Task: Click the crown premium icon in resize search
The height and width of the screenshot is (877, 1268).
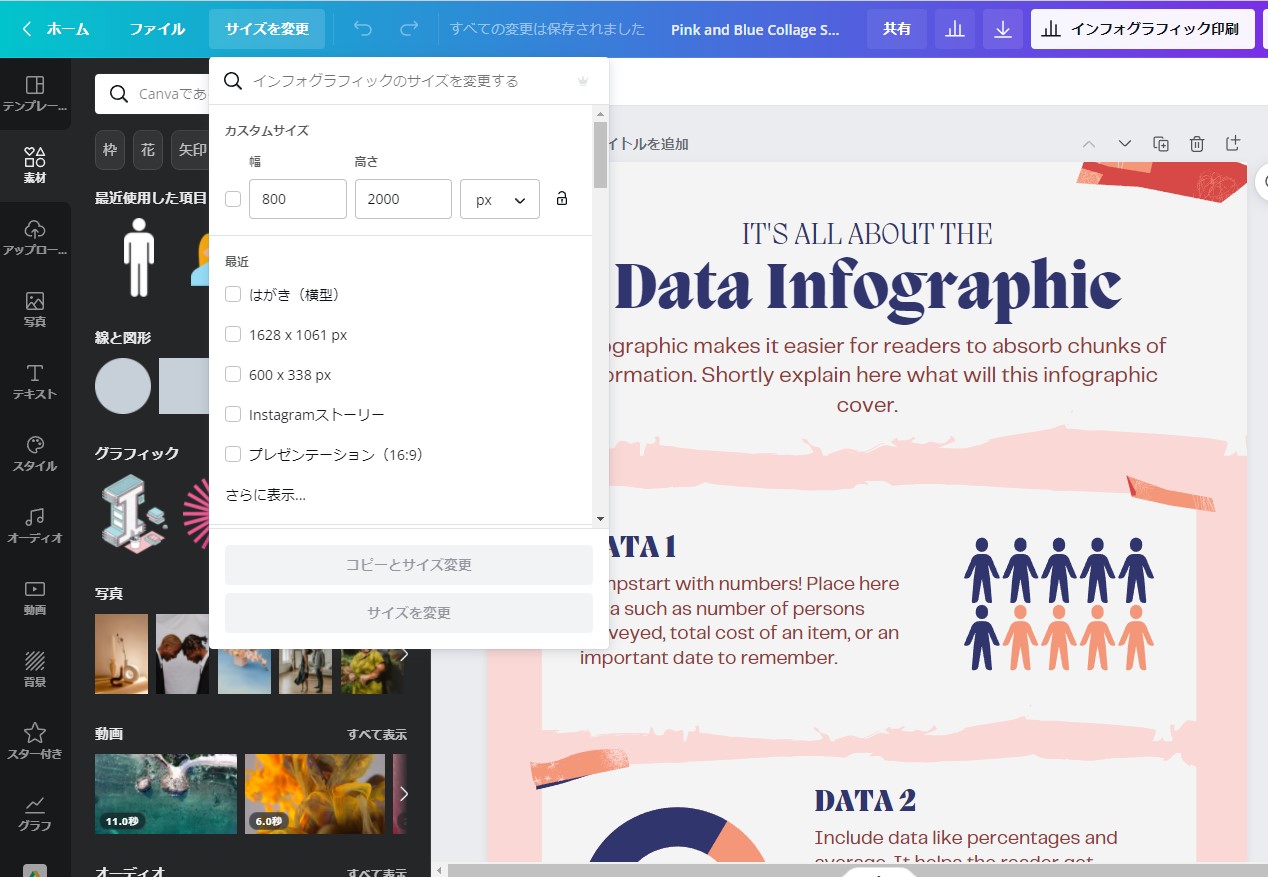Action: 584,81
